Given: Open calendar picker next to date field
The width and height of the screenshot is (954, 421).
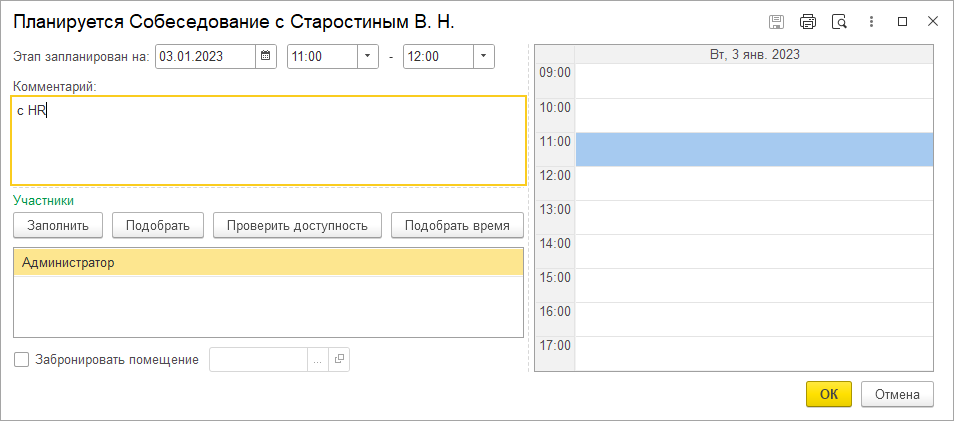Looking at the screenshot, I should [266, 57].
